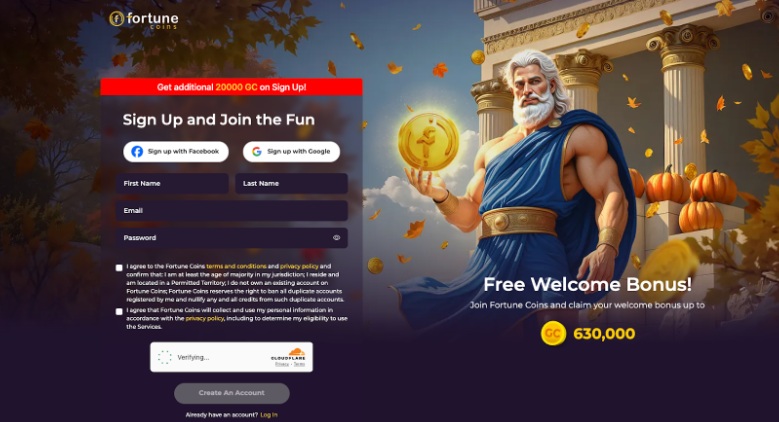Viewport: 779px width, 422px height.
Task: Click the red 20000 GC sign-up banner
Action: click(232, 87)
